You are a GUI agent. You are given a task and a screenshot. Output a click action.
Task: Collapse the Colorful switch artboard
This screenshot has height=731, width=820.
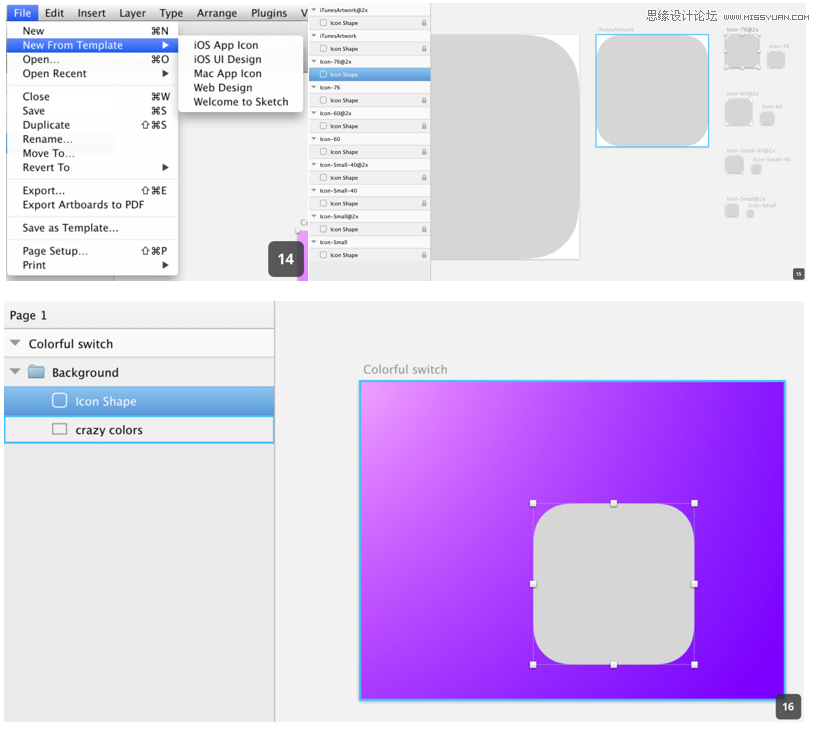(15, 343)
